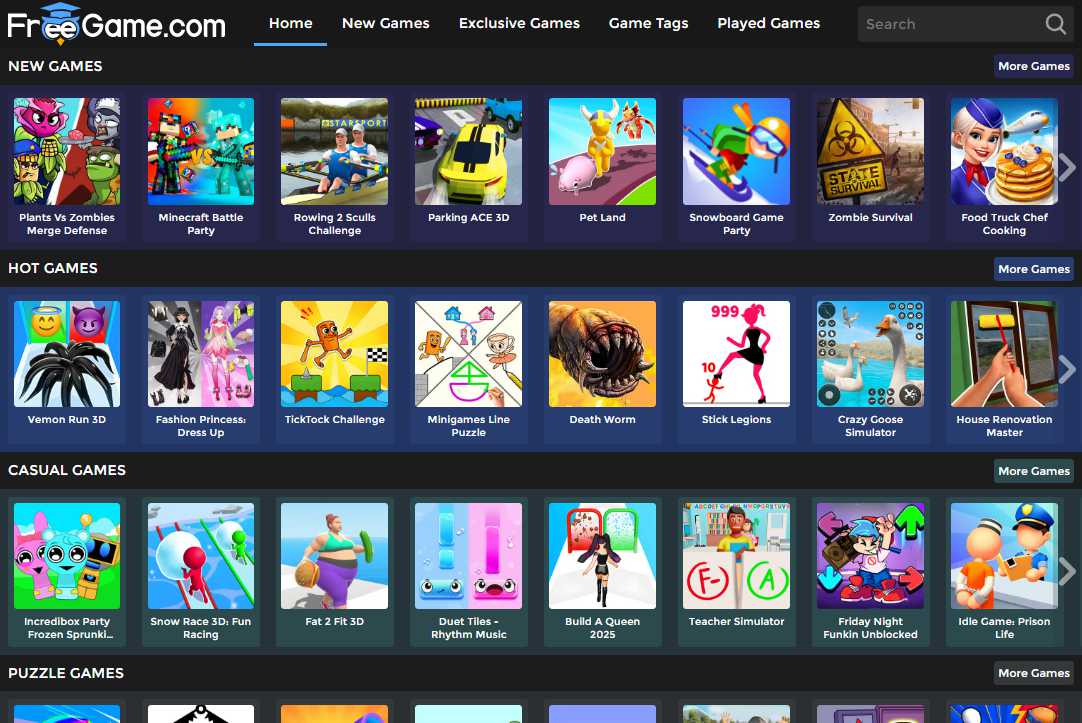Click More Games in Puzzle Games section

[x=1033, y=673]
